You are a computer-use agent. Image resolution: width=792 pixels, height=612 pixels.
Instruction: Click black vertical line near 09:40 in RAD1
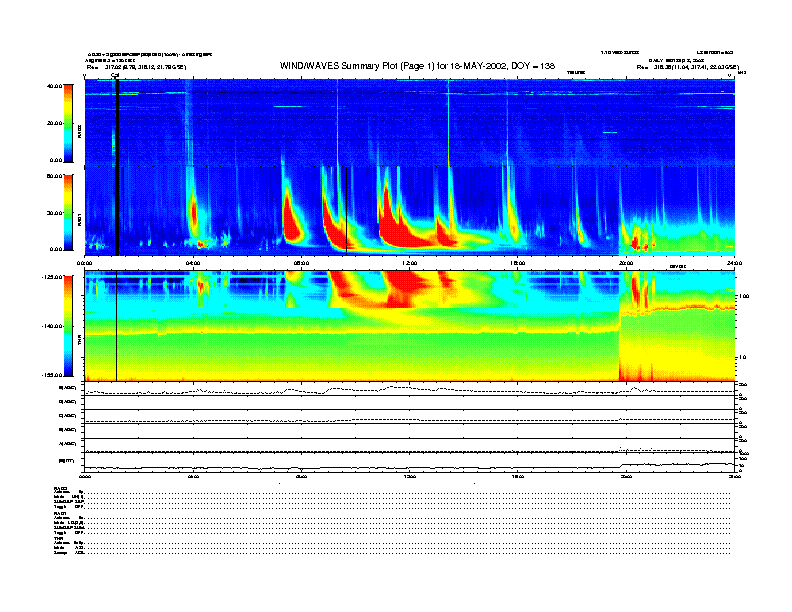346,209
